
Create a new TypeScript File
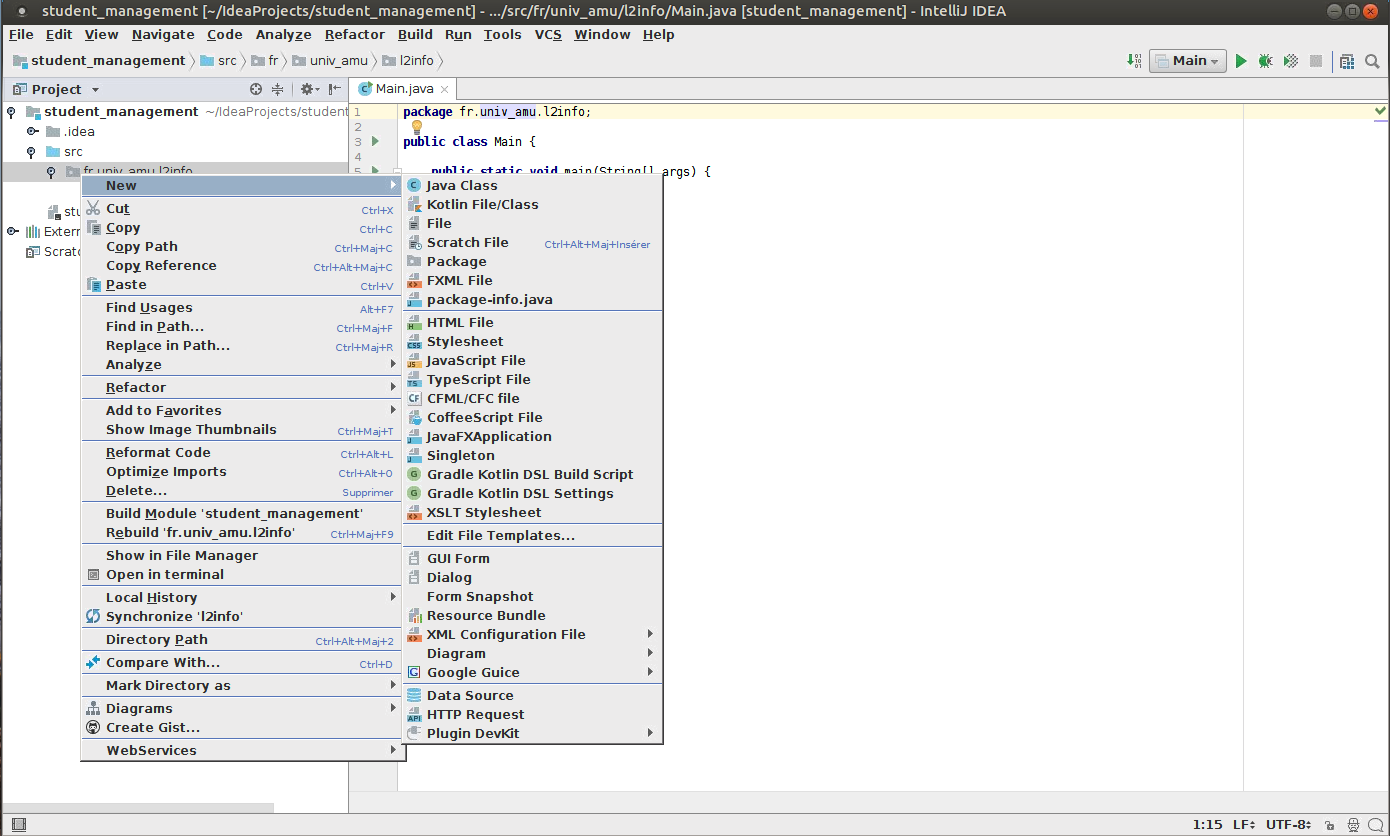(x=532, y=379)
